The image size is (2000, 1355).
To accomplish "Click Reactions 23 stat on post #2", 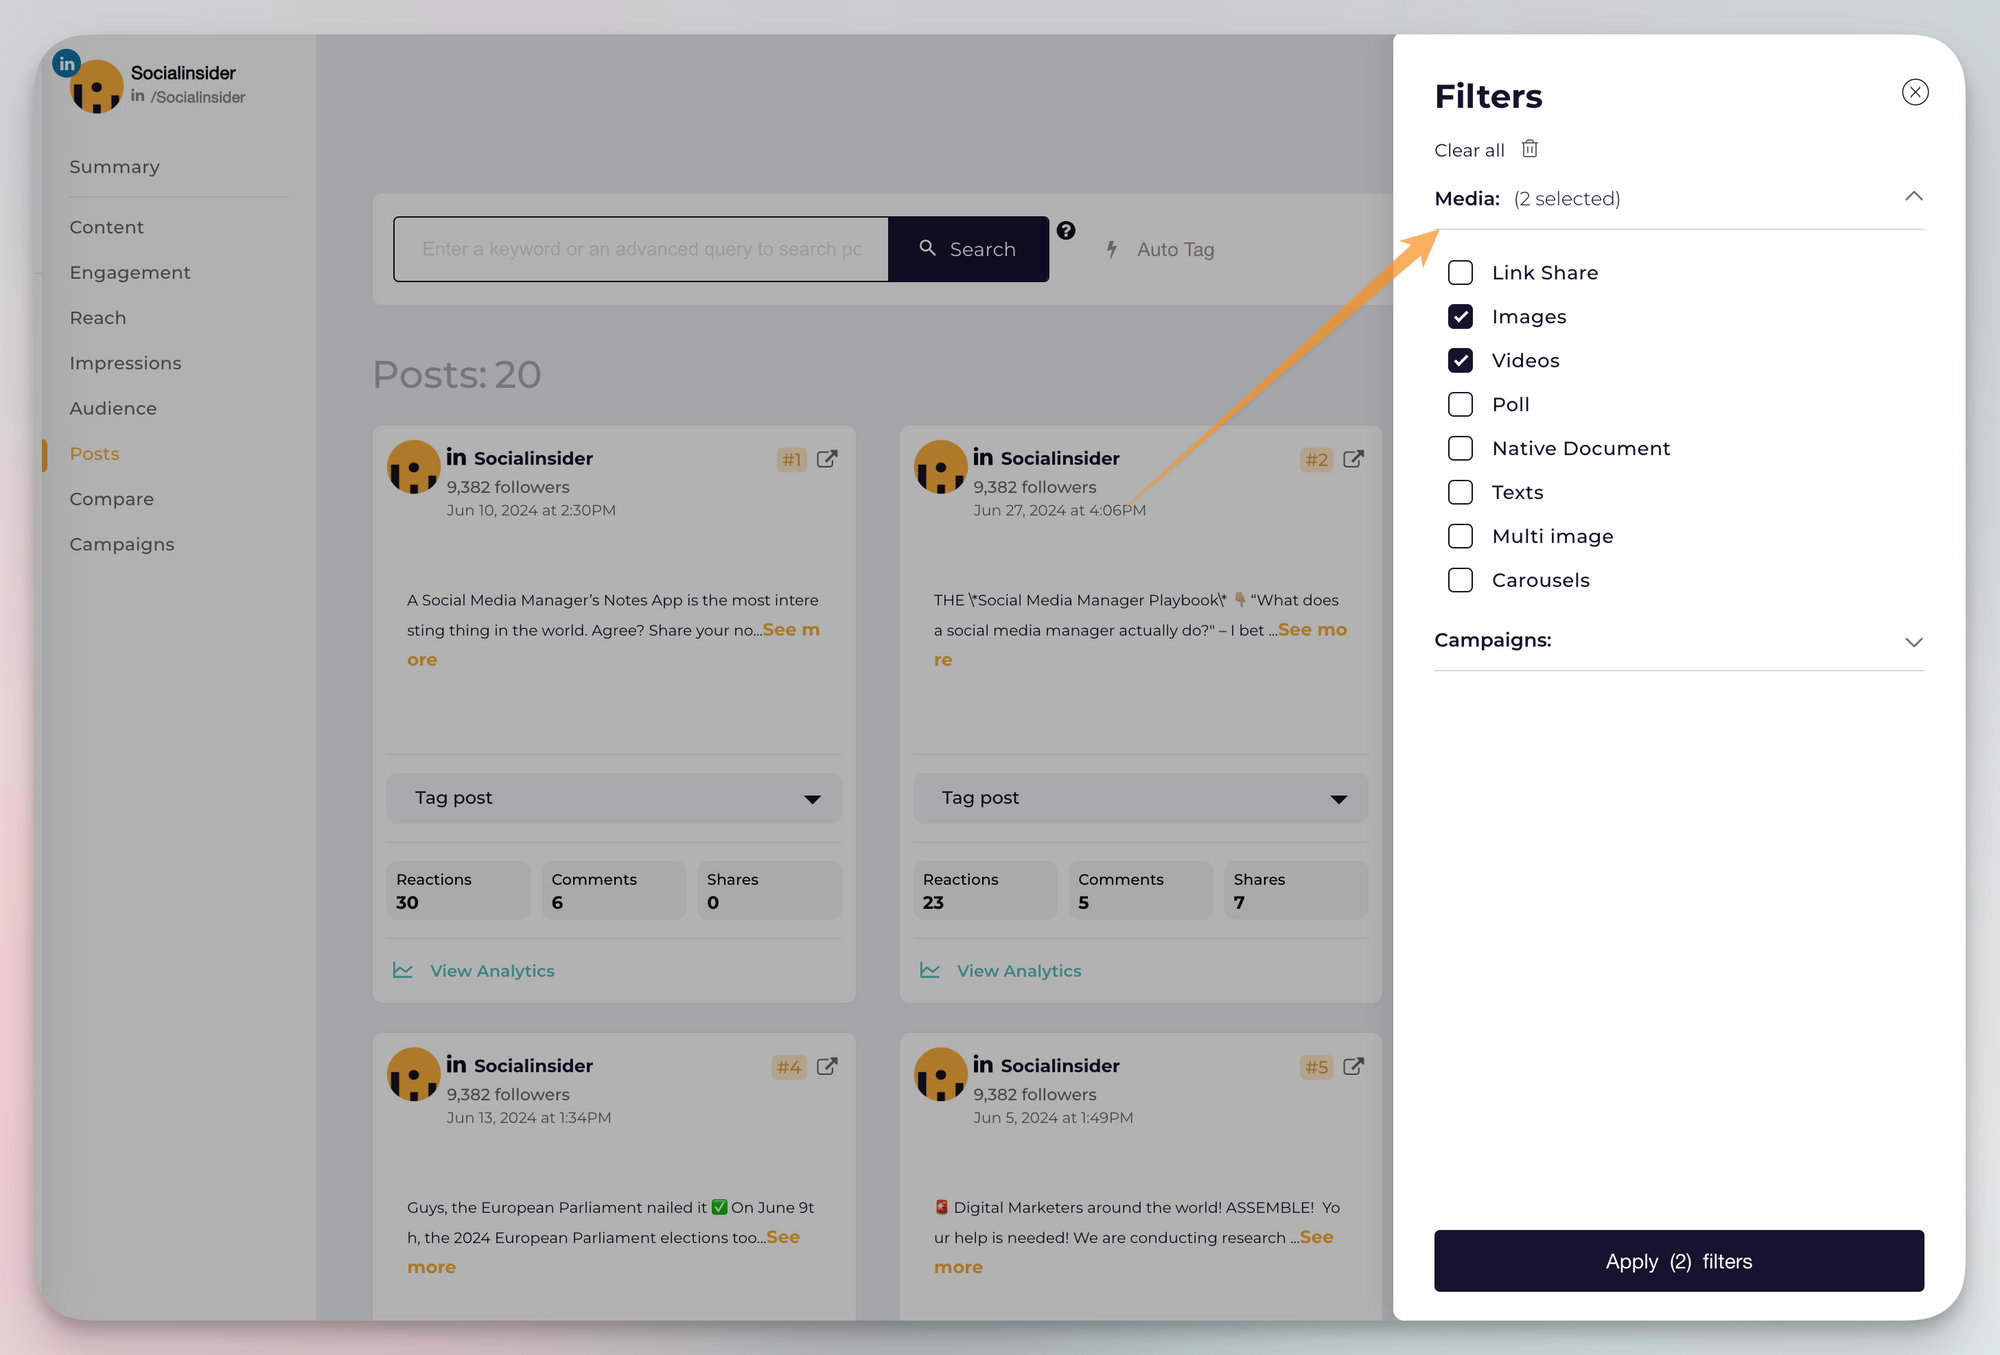I will tap(985, 890).
